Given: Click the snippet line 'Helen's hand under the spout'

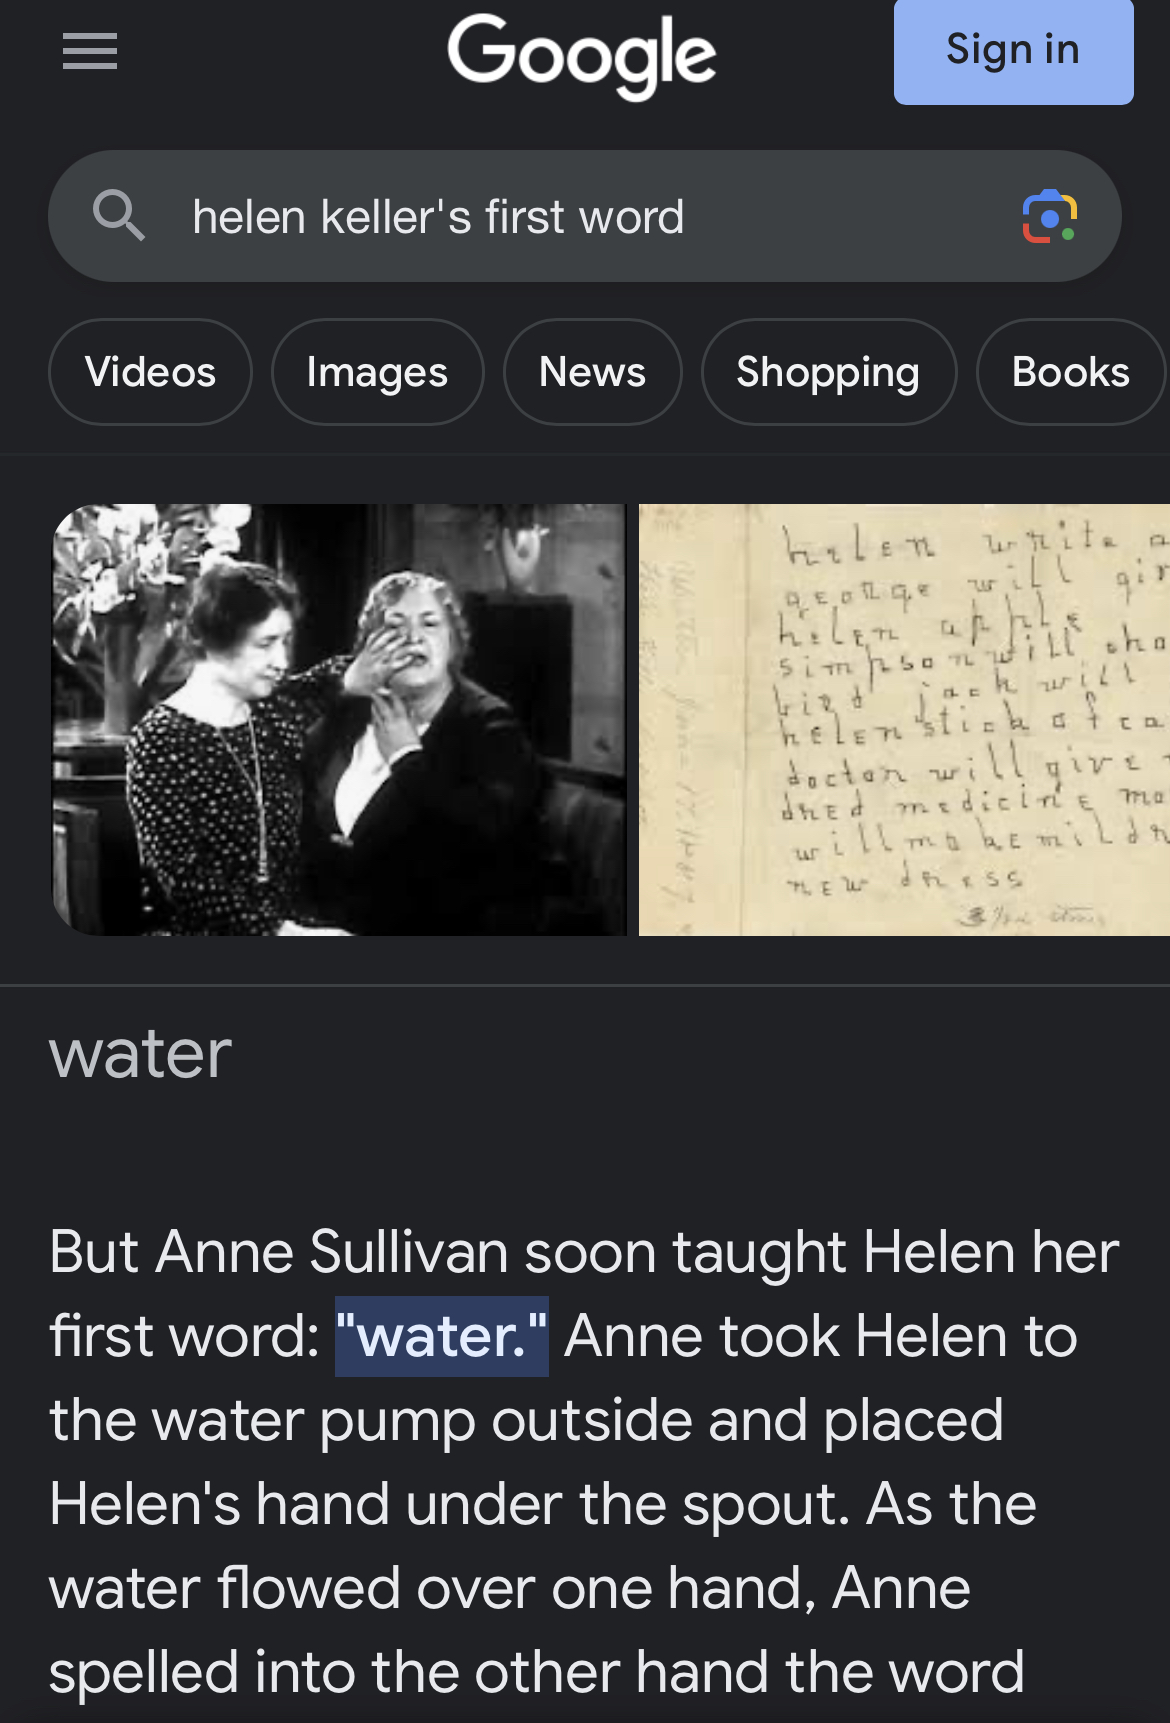Looking at the screenshot, I should point(543,1504).
